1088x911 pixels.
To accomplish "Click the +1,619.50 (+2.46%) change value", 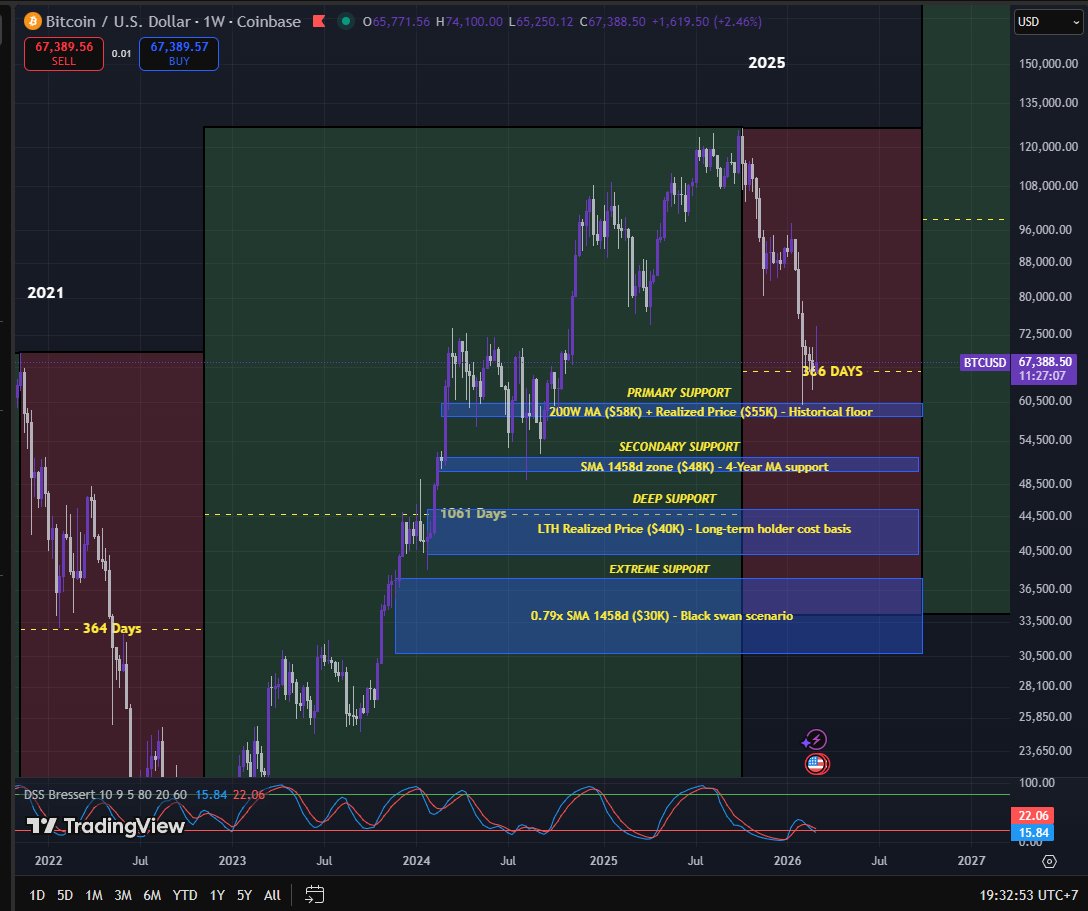I will pos(706,22).
